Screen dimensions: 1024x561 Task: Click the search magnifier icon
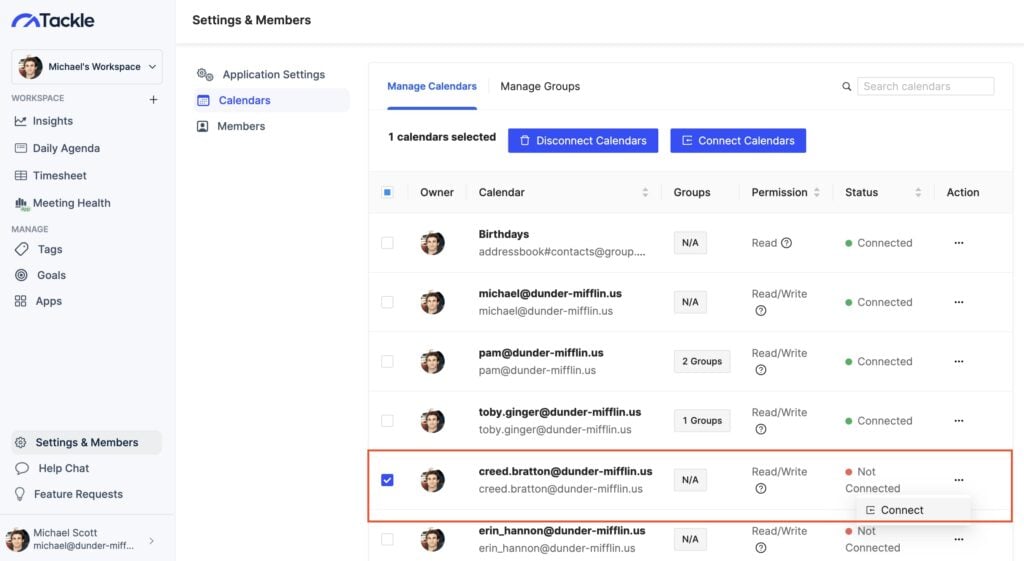click(x=846, y=86)
